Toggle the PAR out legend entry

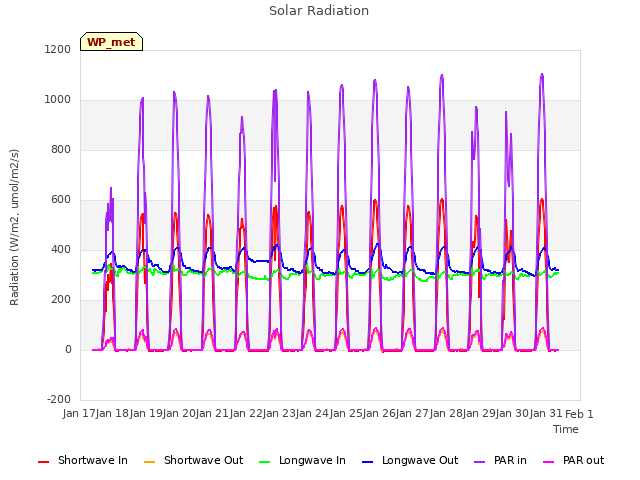(573, 460)
